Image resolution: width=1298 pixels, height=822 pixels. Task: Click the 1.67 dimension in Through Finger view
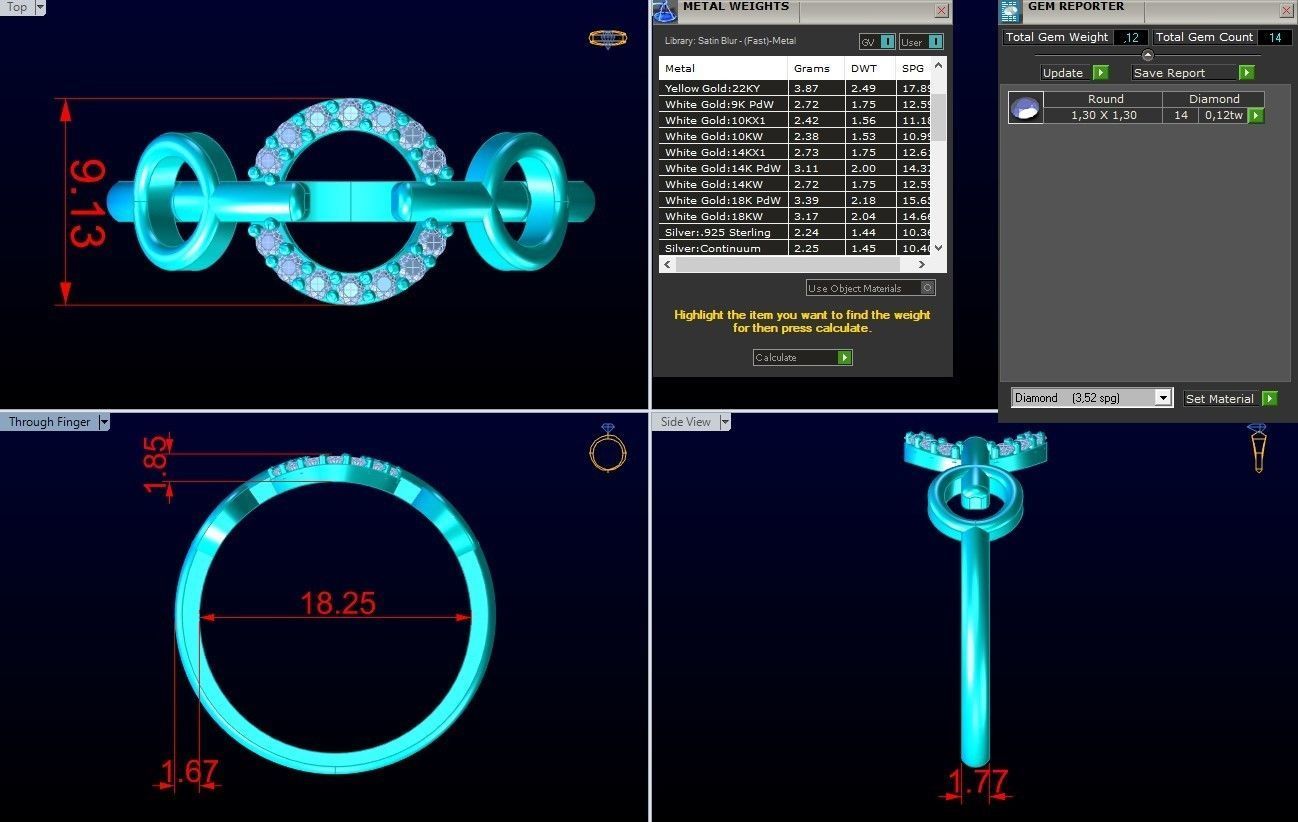tap(189, 773)
